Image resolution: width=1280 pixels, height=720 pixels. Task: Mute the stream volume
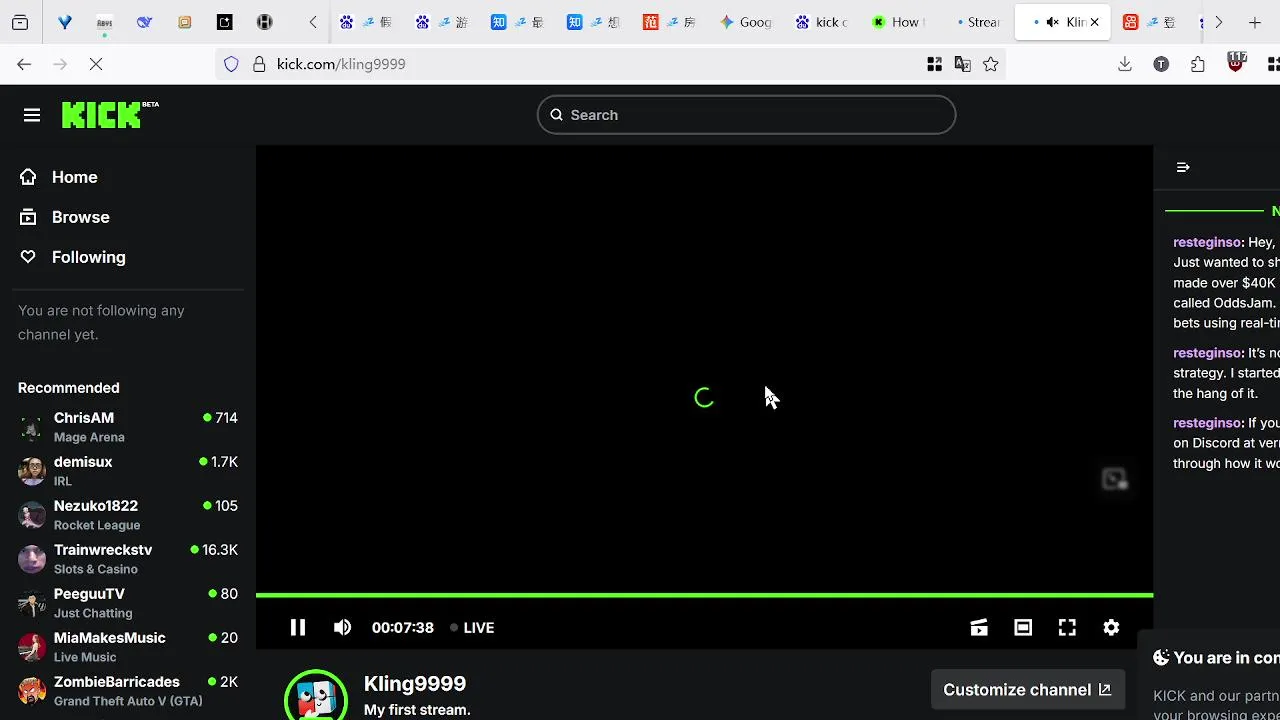tap(342, 627)
